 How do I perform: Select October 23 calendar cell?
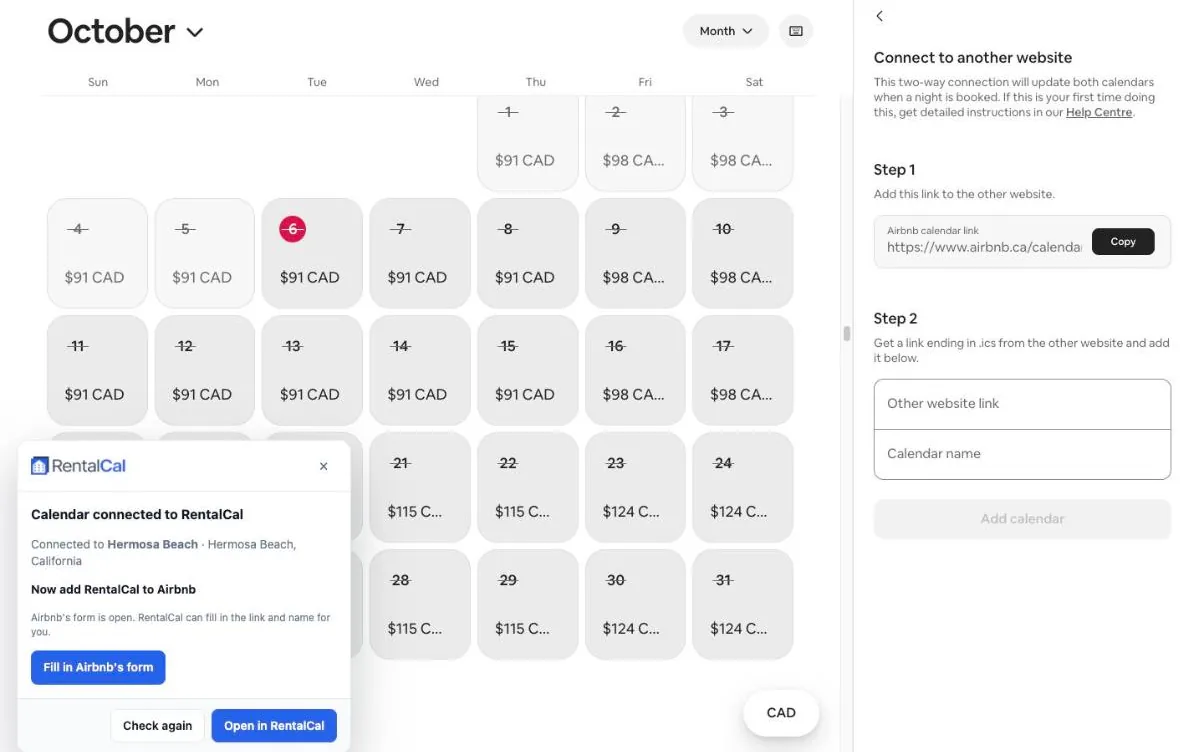coord(635,487)
